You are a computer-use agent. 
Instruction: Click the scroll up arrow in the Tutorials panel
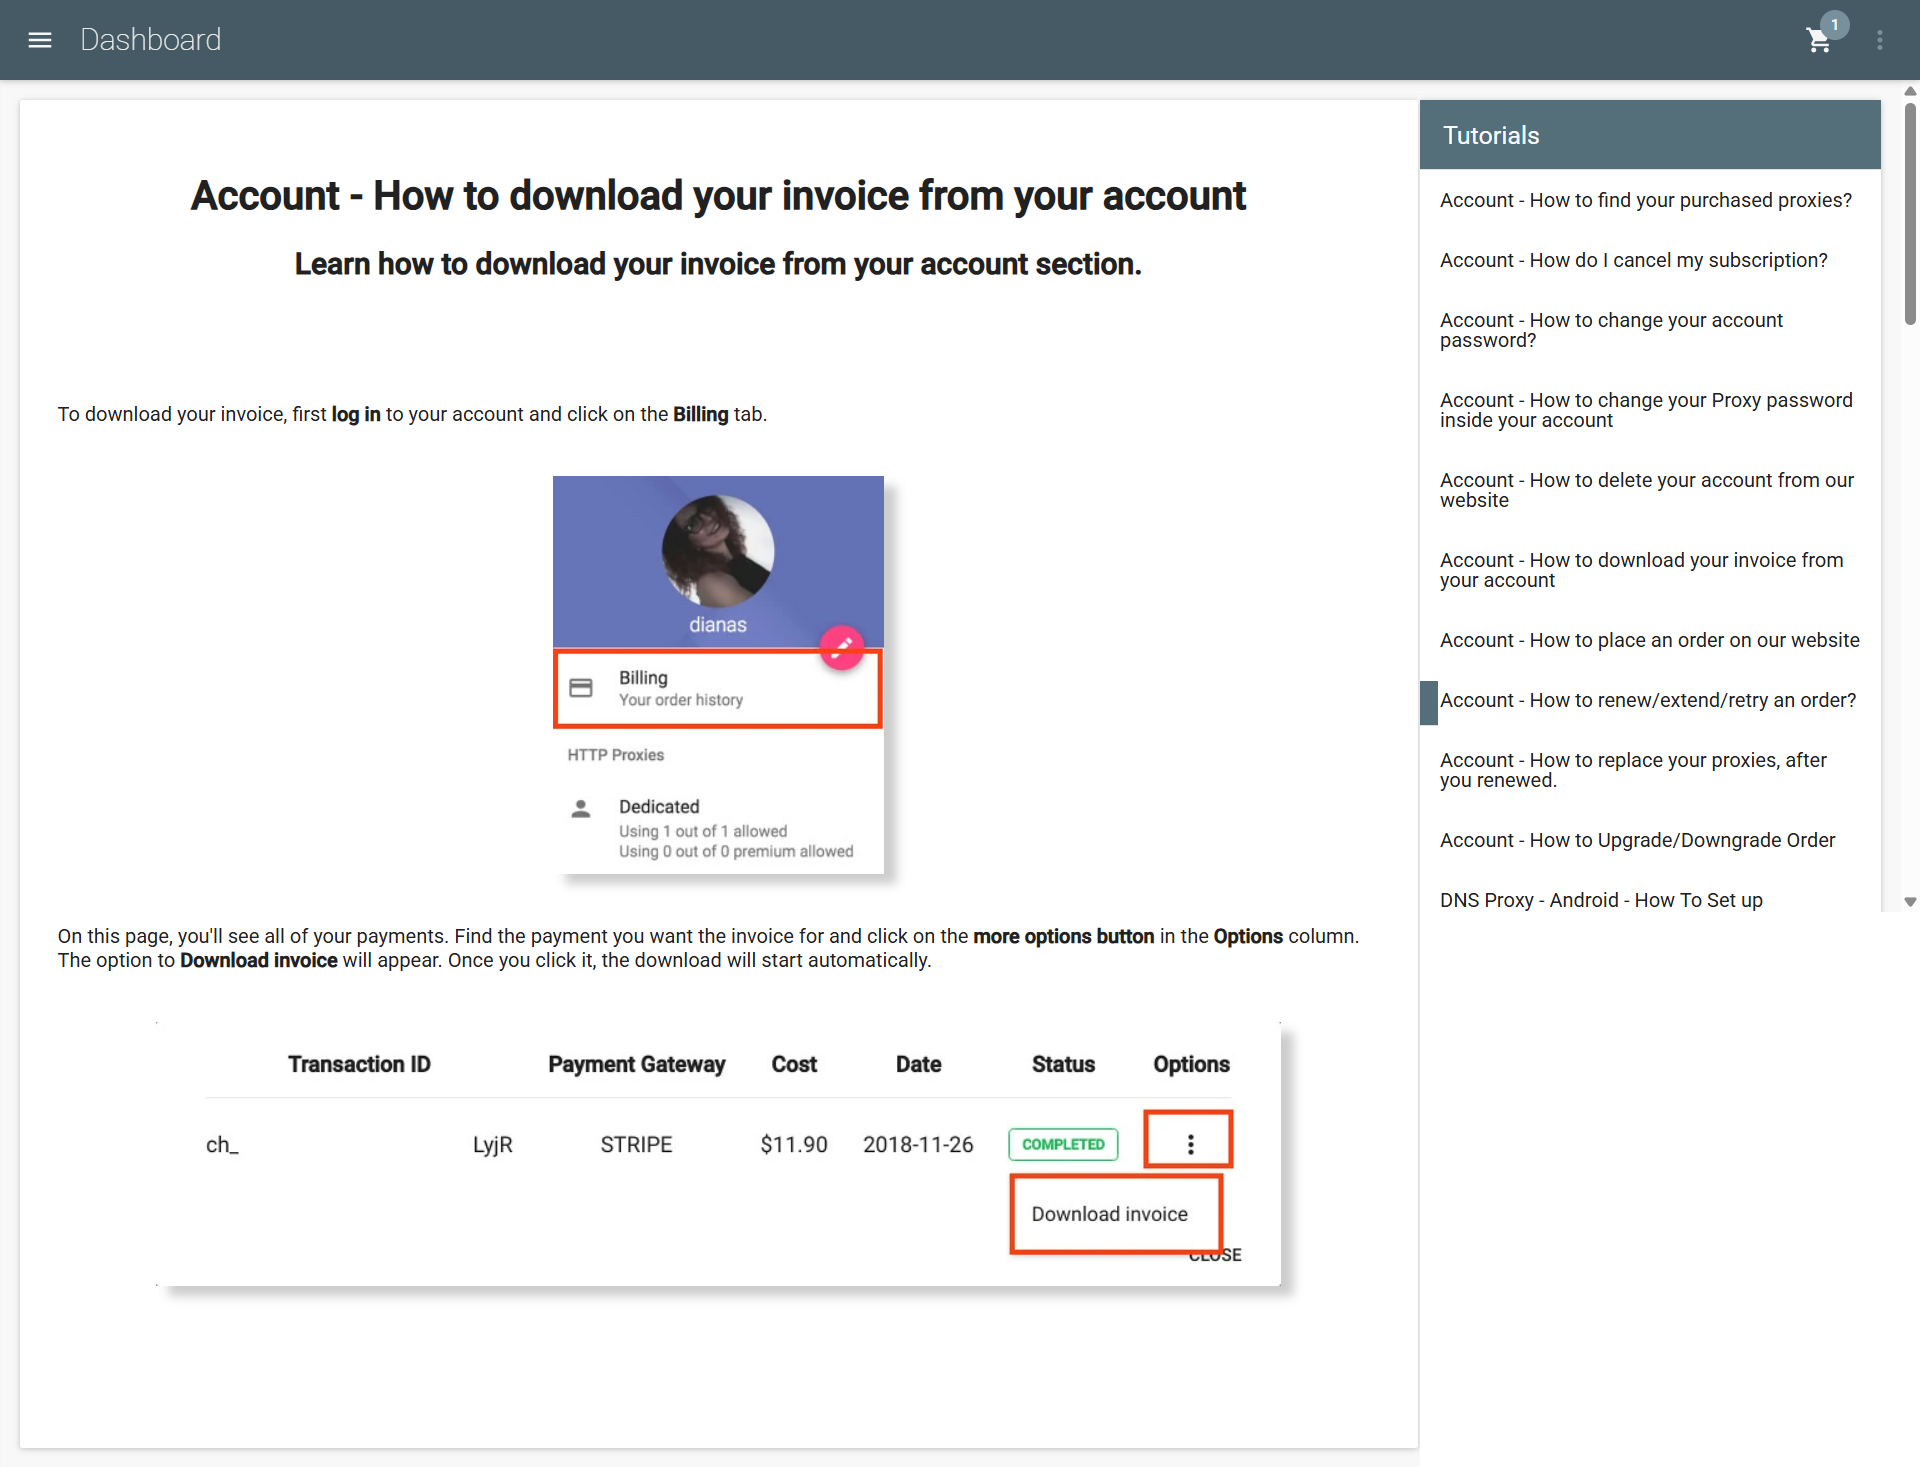pos(1910,91)
